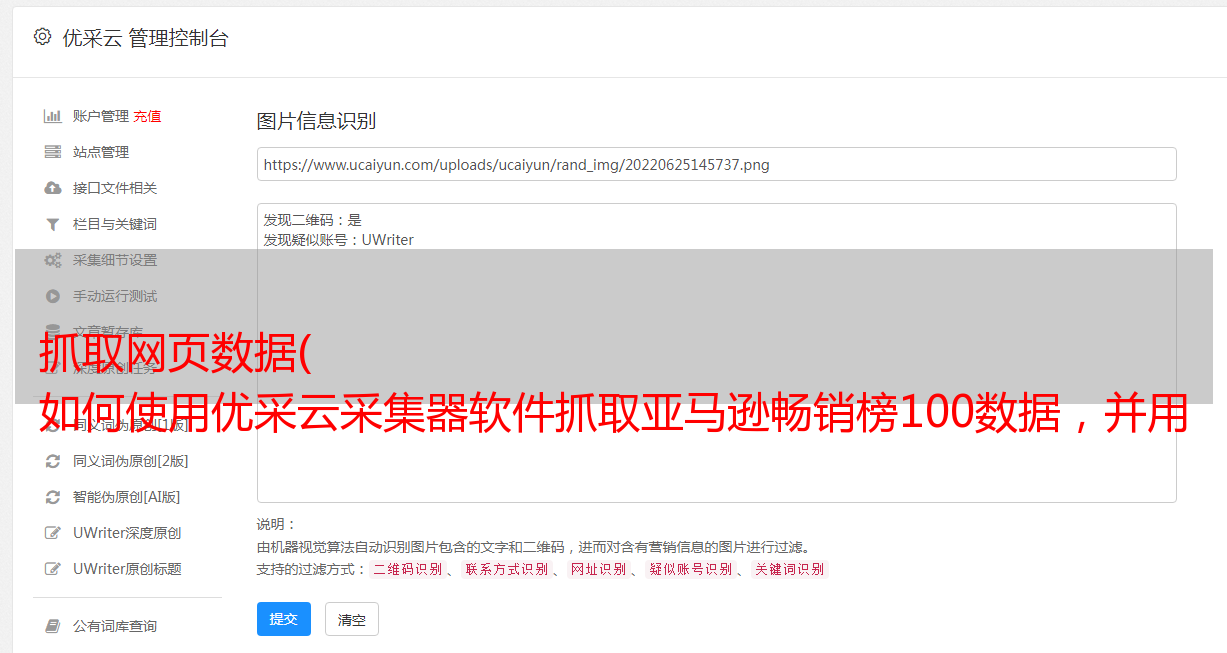Image resolution: width=1227 pixels, height=653 pixels.
Task: Click the 关键词识别 tag
Action: (x=789, y=569)
